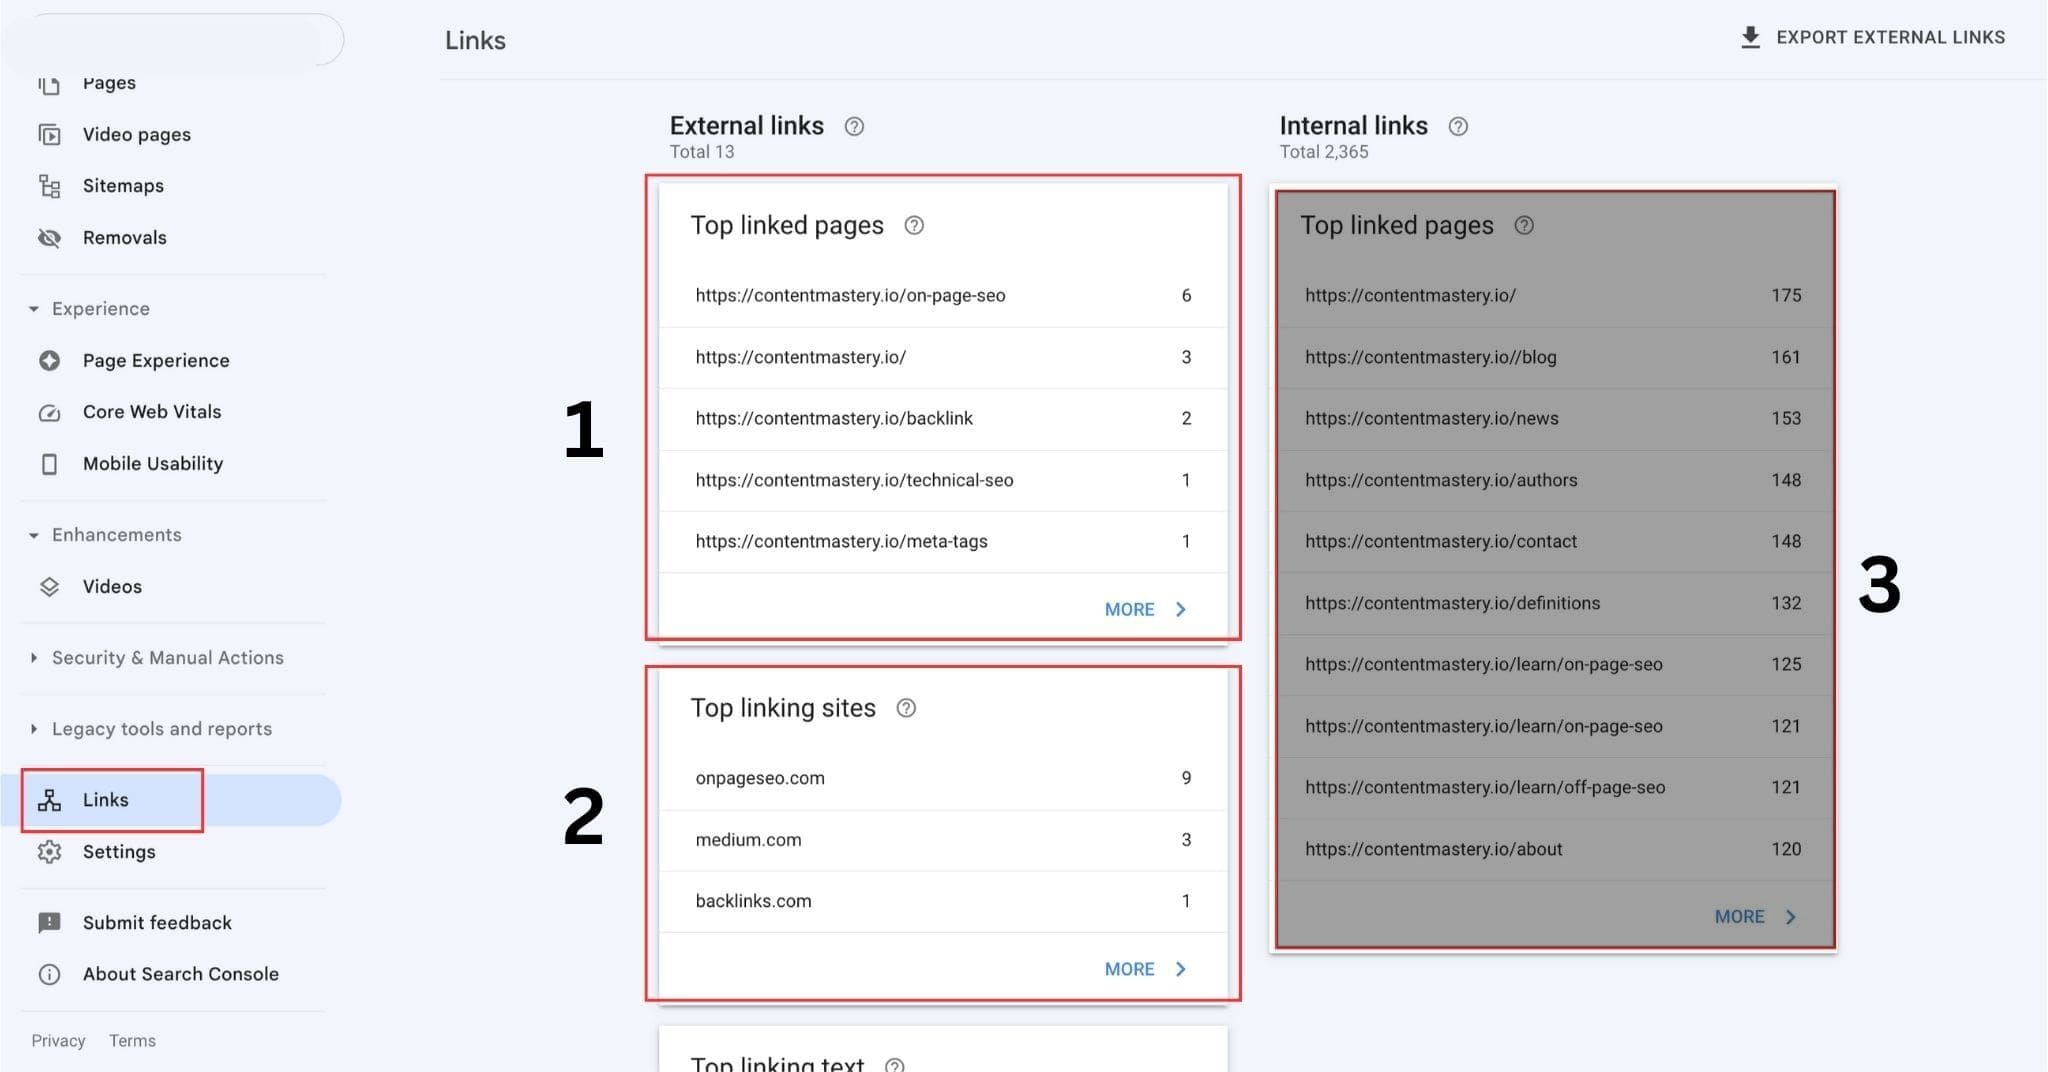2048x1072 pixels.
Task: Open Settings from the sidebar
Action: (119, 852)
